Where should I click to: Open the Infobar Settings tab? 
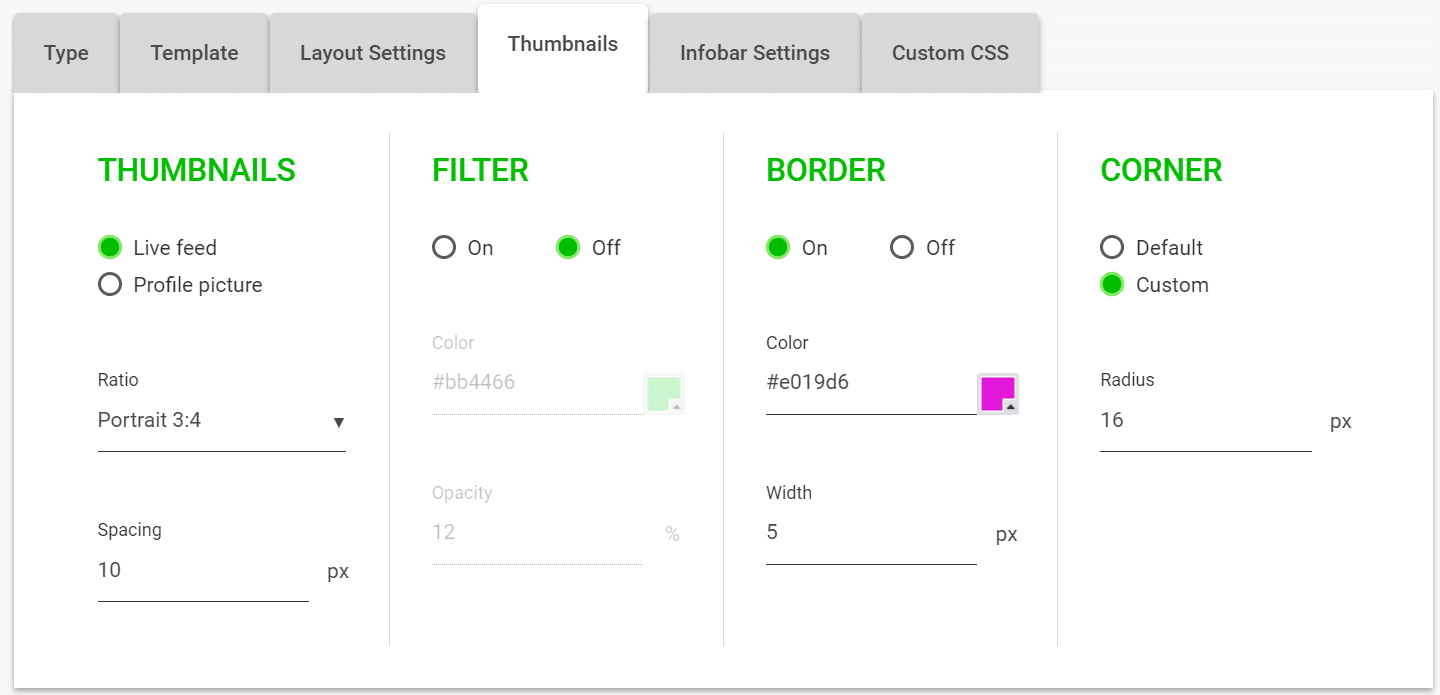(754, 53)
